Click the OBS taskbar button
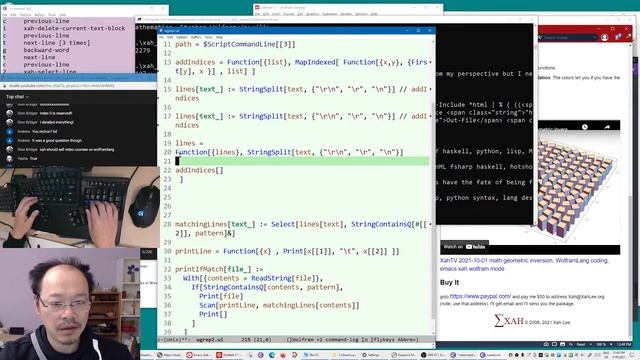This screenshot has width=640, height=360. tap(433, 355)
